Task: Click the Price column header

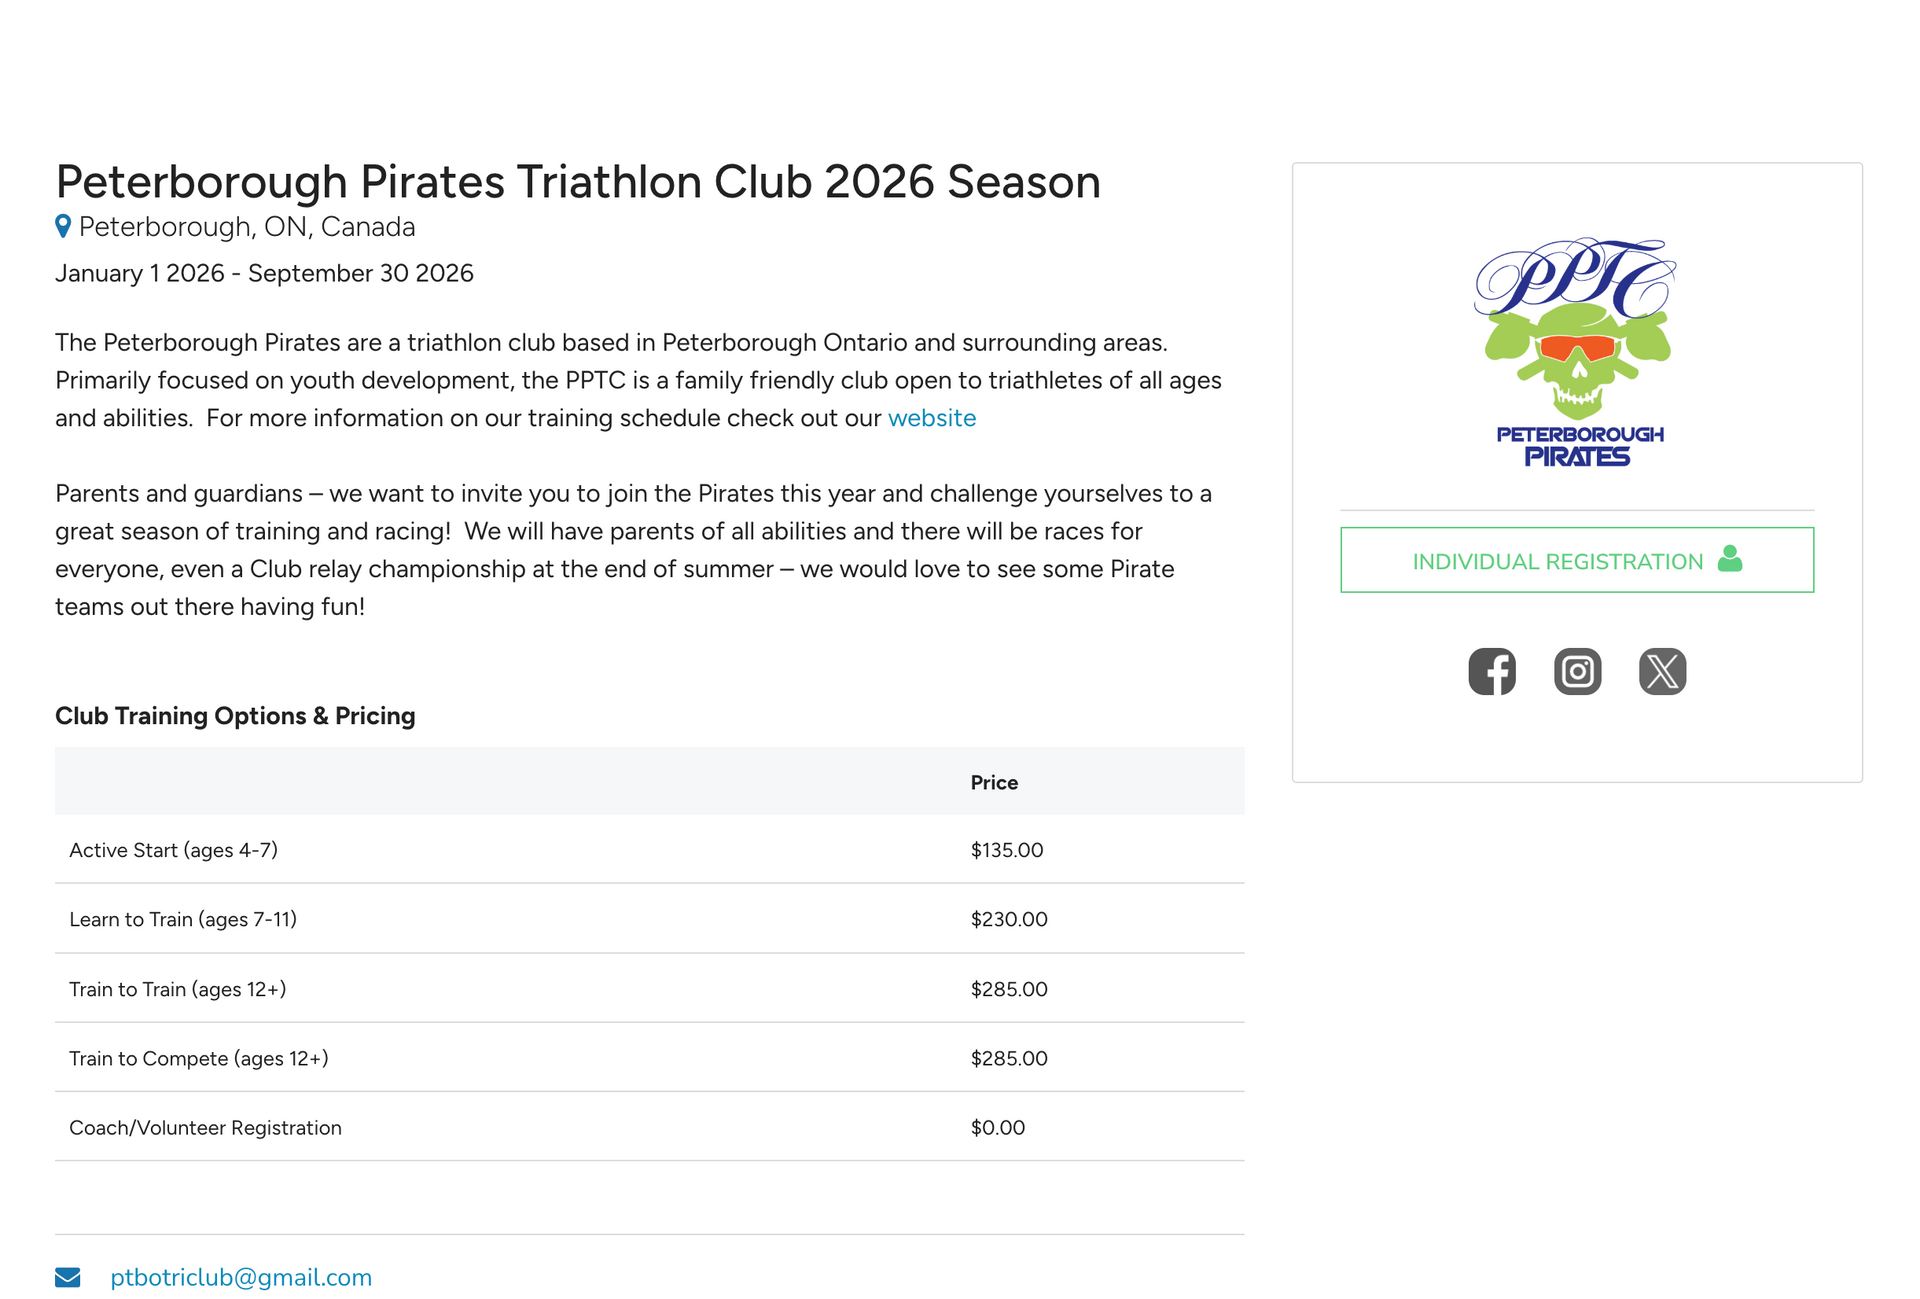Action: click(994, 782)
